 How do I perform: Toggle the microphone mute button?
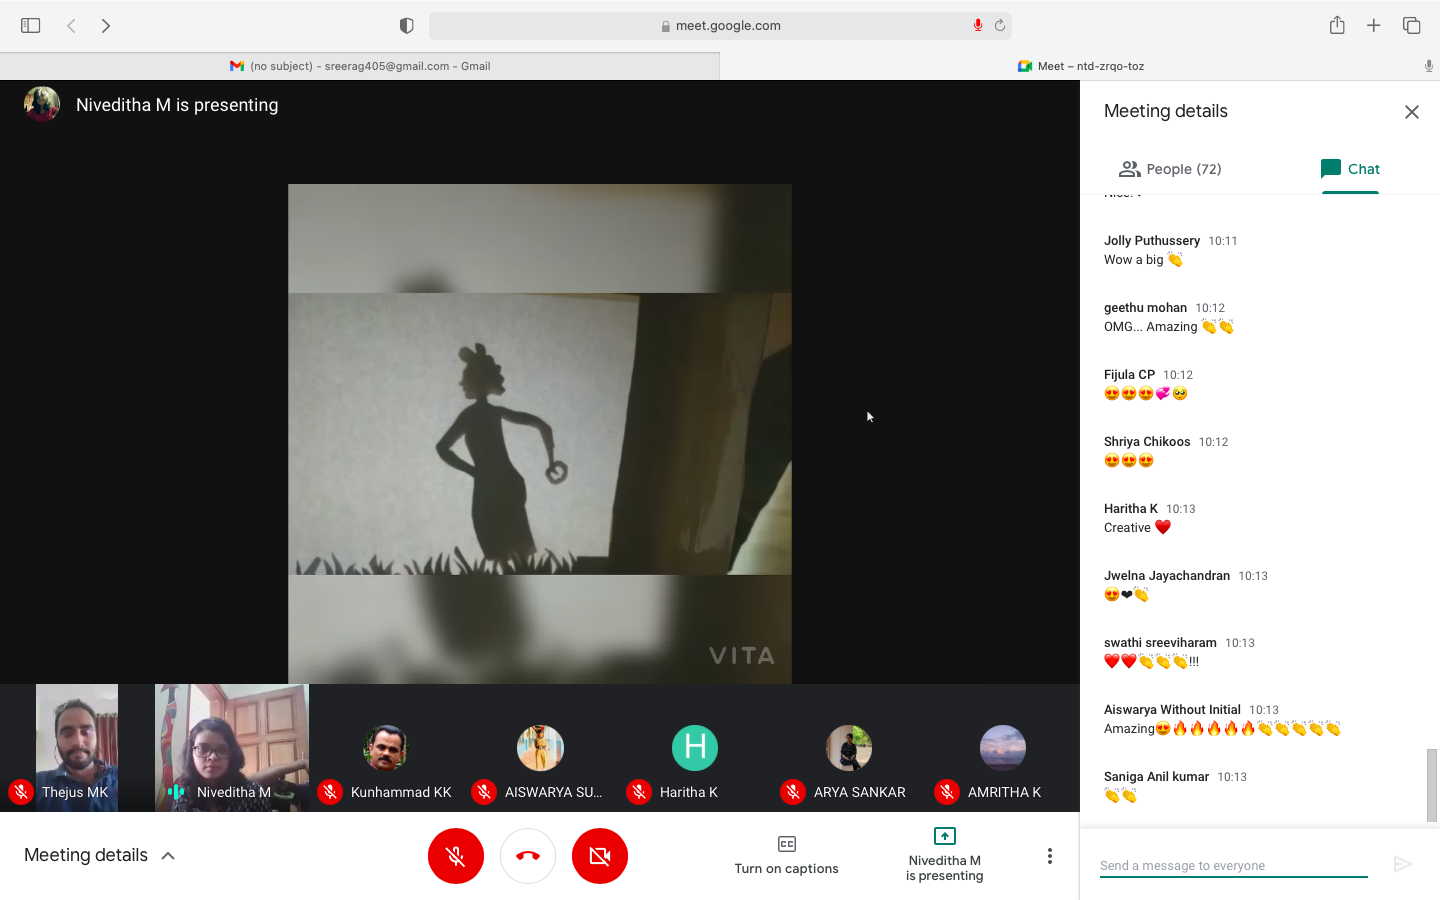pyautogui.click(x=456, y=856)
